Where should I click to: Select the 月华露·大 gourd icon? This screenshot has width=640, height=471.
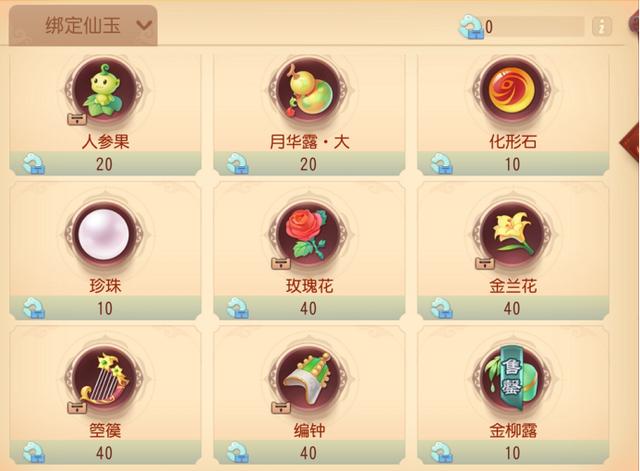(309, 91)
